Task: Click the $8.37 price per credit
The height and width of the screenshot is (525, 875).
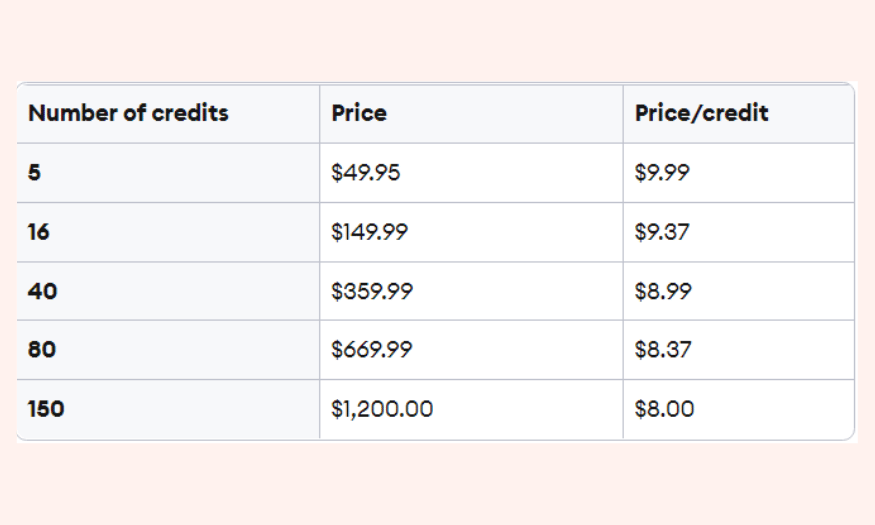Action: [663, 350]
